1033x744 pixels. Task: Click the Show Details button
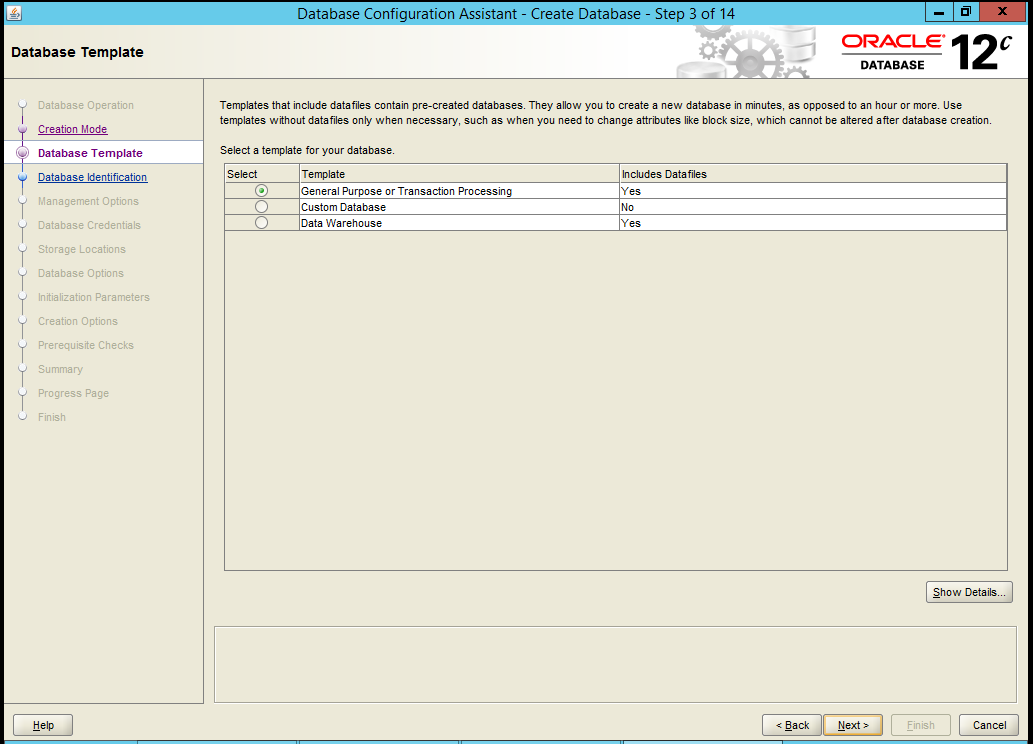click(969, 592)
